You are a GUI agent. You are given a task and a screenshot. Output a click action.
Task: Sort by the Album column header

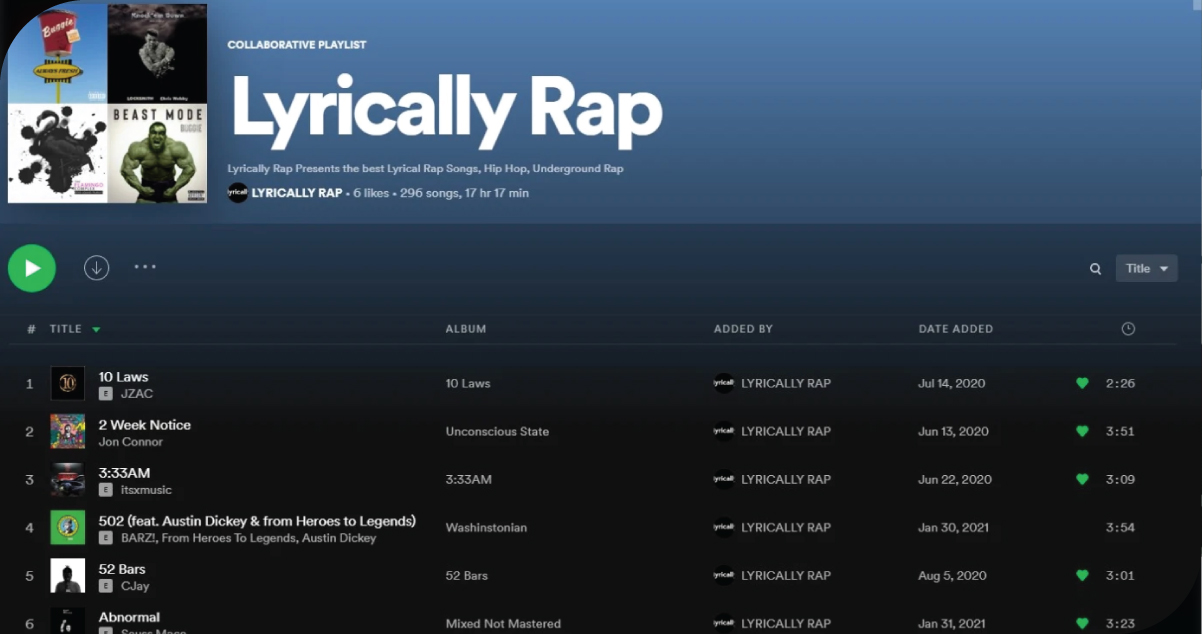[465, 329]
